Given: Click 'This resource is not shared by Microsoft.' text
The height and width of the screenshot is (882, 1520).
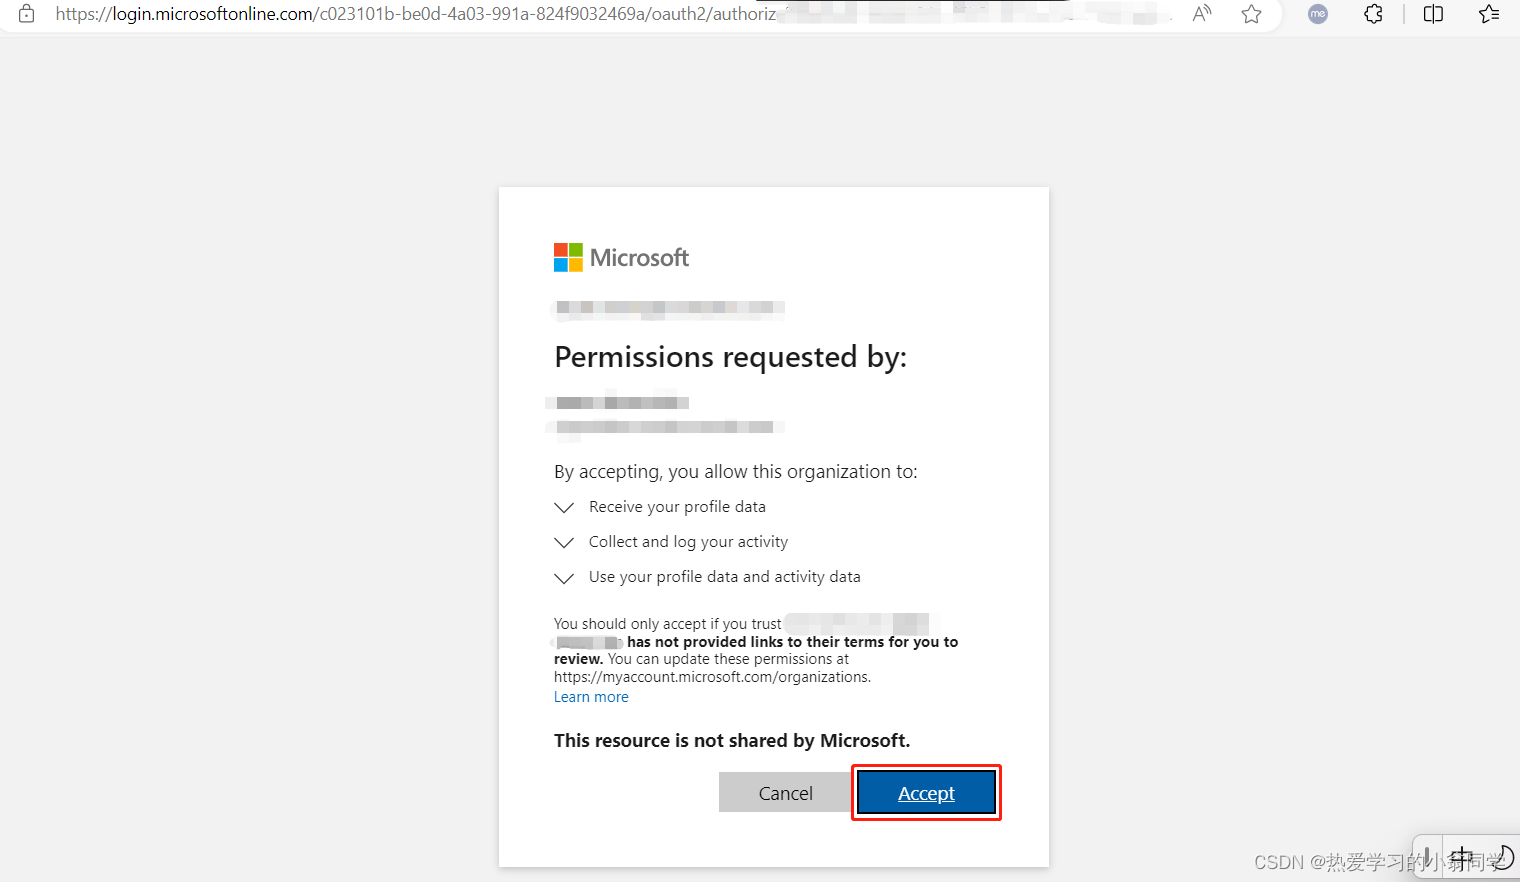Looking at the screenshot, I should (x=732, y=741).
